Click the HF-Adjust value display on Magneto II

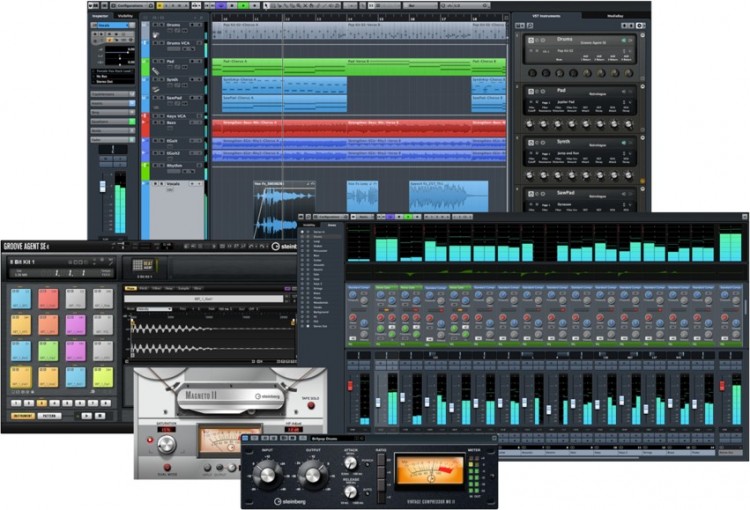pos(293,429)
